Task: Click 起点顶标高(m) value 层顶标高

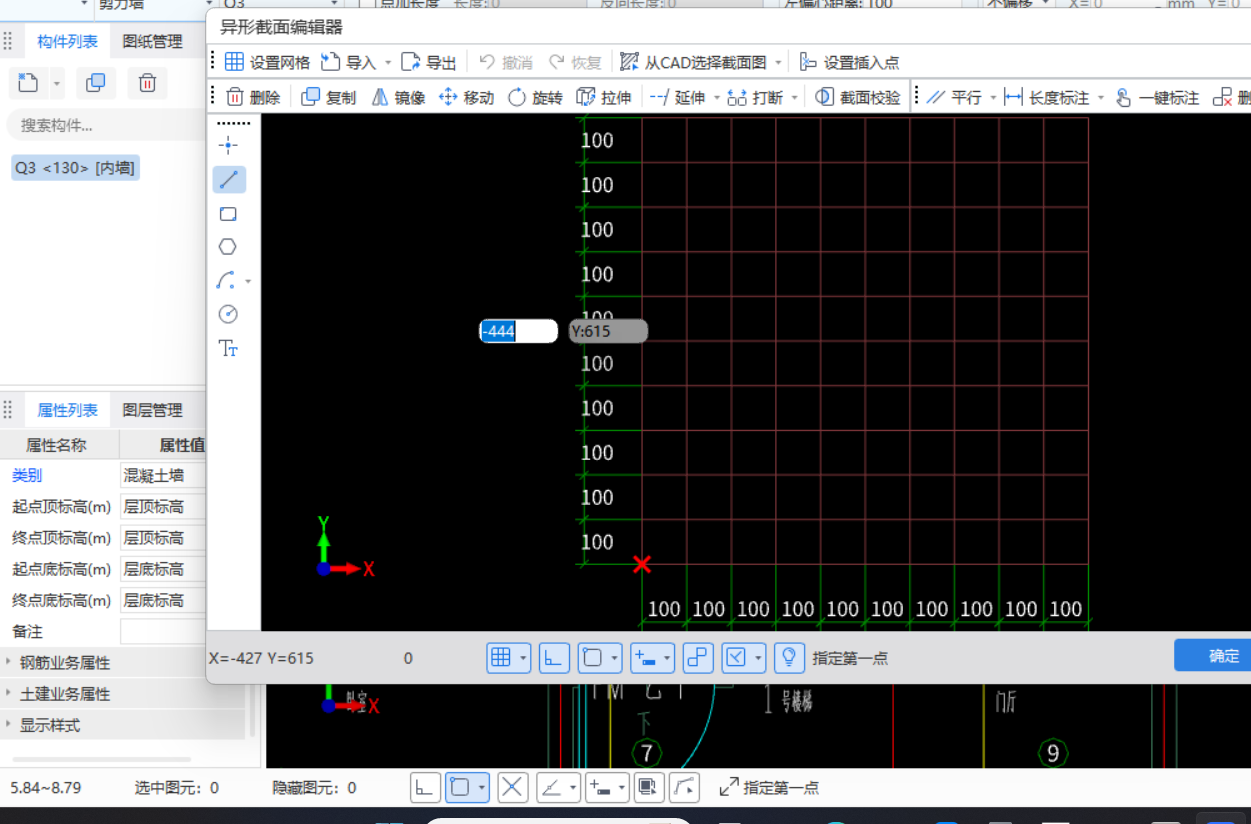Action: pyautogui.click(x=163, y=507)
